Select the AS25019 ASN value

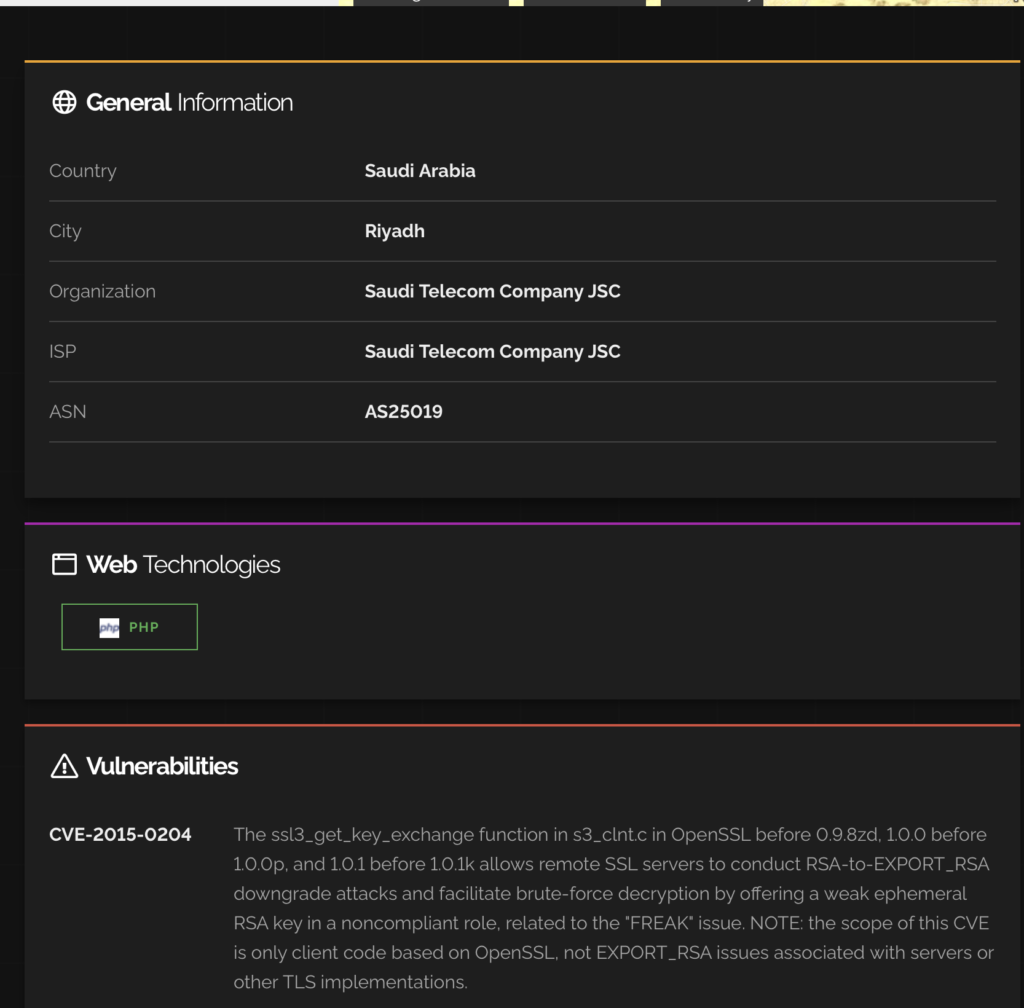tap(404, 412)
